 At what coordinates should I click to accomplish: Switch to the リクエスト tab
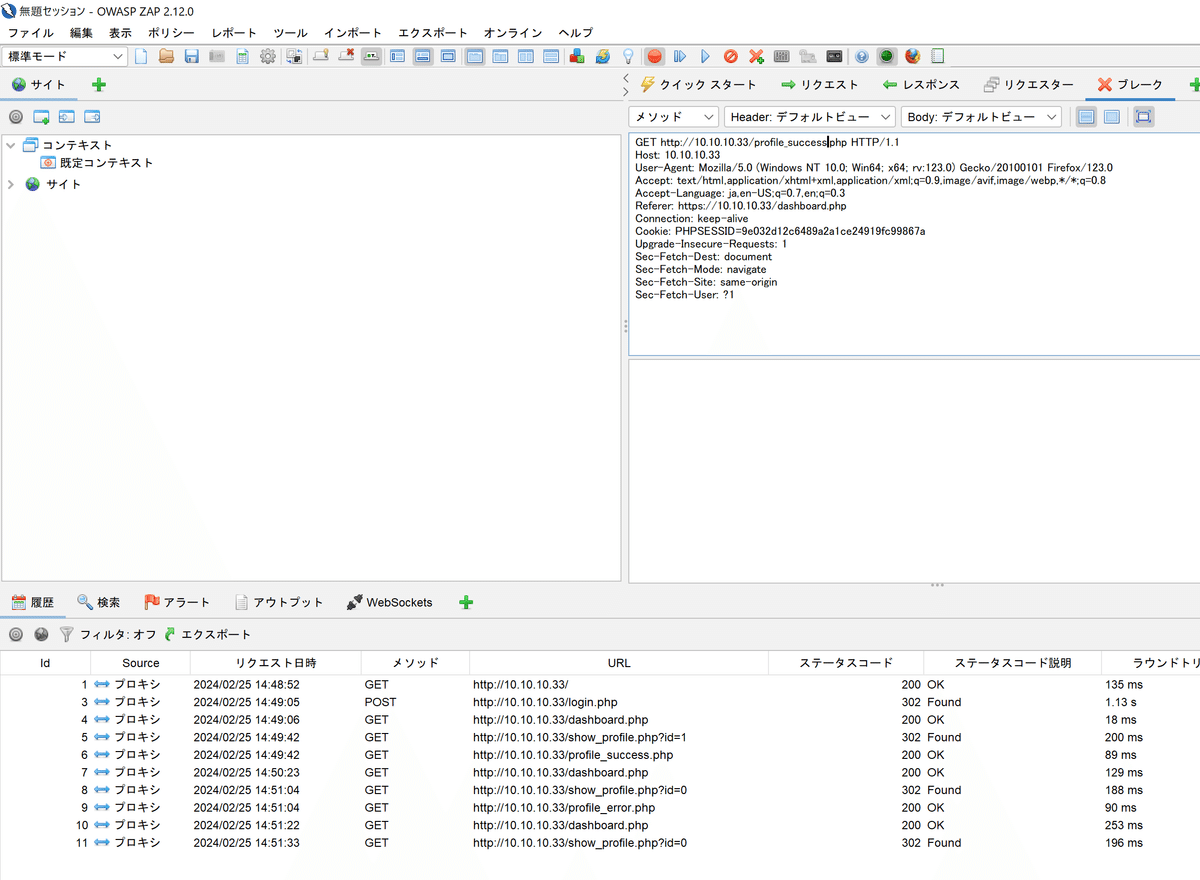tap(819, 85)
